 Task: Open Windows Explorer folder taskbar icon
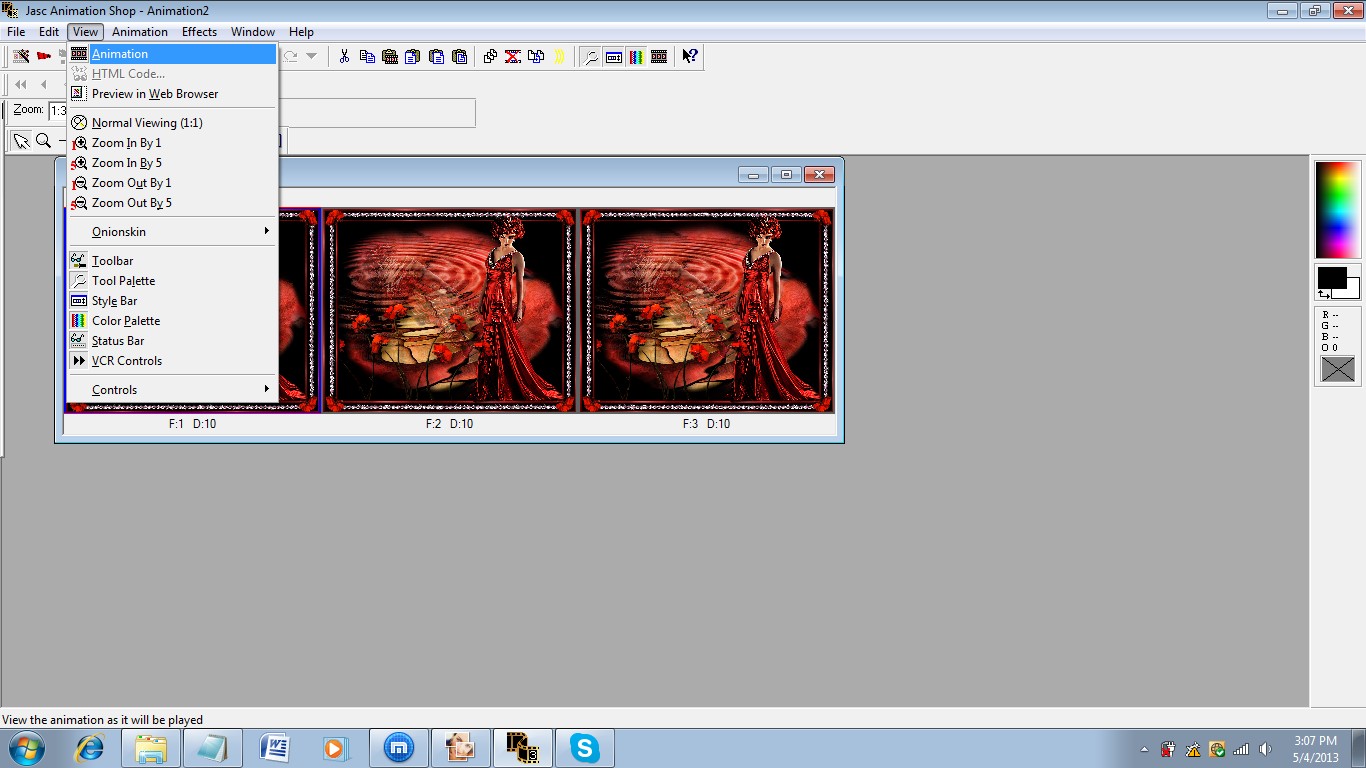point(151,747)
